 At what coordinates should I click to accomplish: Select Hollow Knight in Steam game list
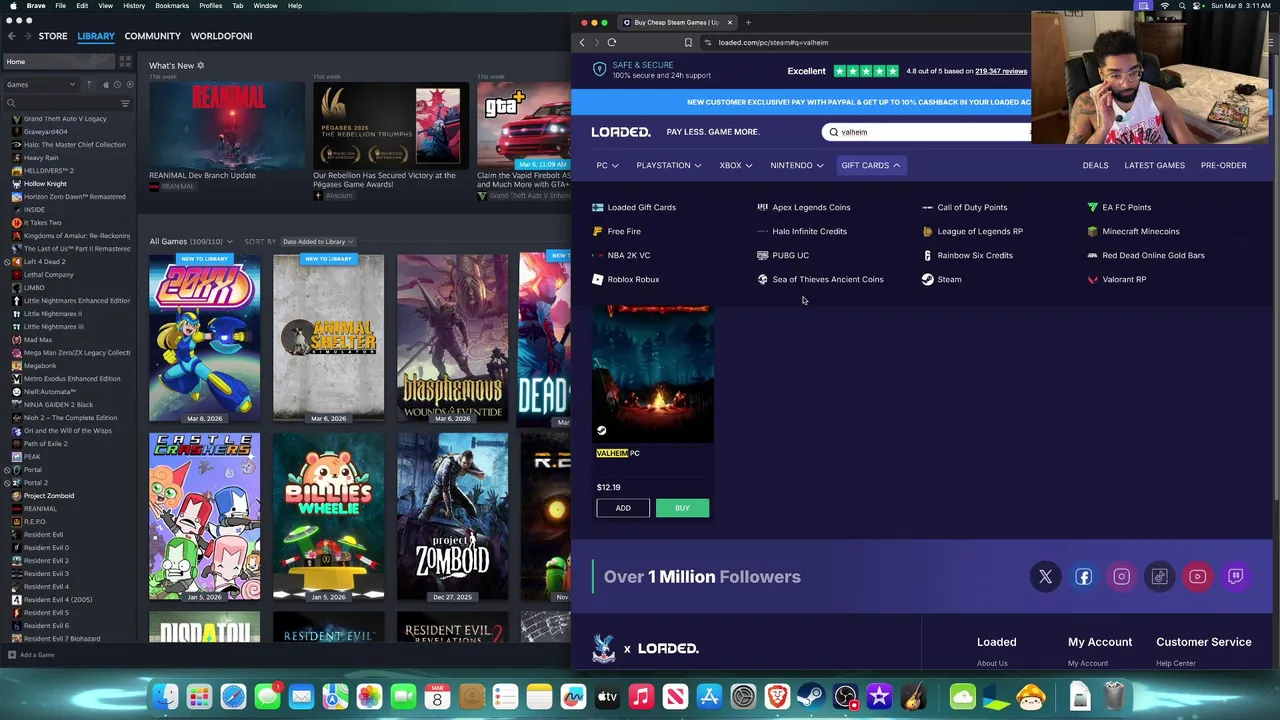[45, 183]
